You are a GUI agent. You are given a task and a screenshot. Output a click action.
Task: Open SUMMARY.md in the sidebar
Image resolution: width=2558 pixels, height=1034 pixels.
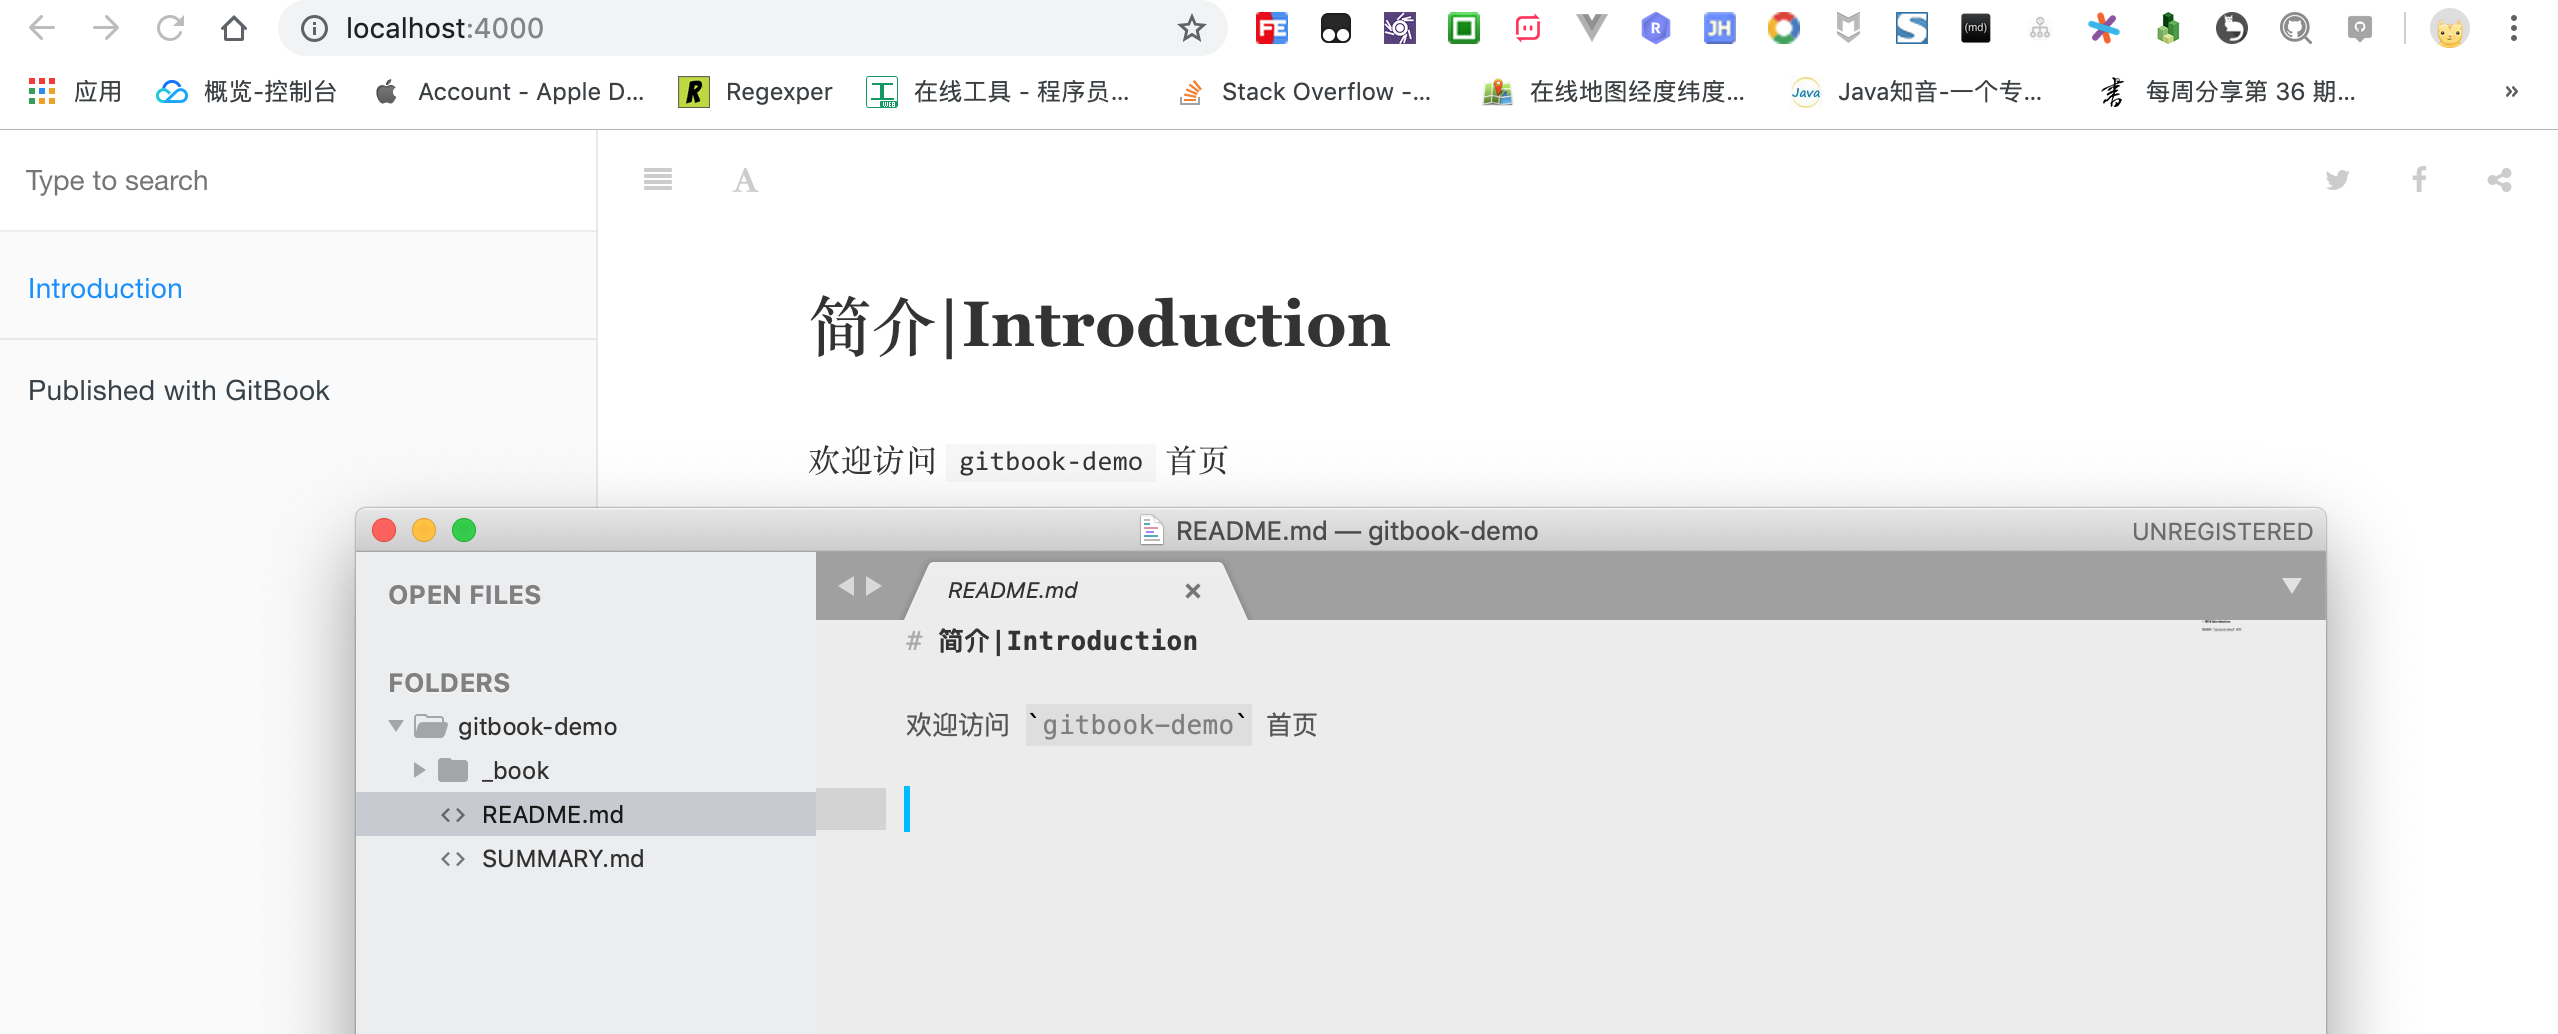click(562, 859)
